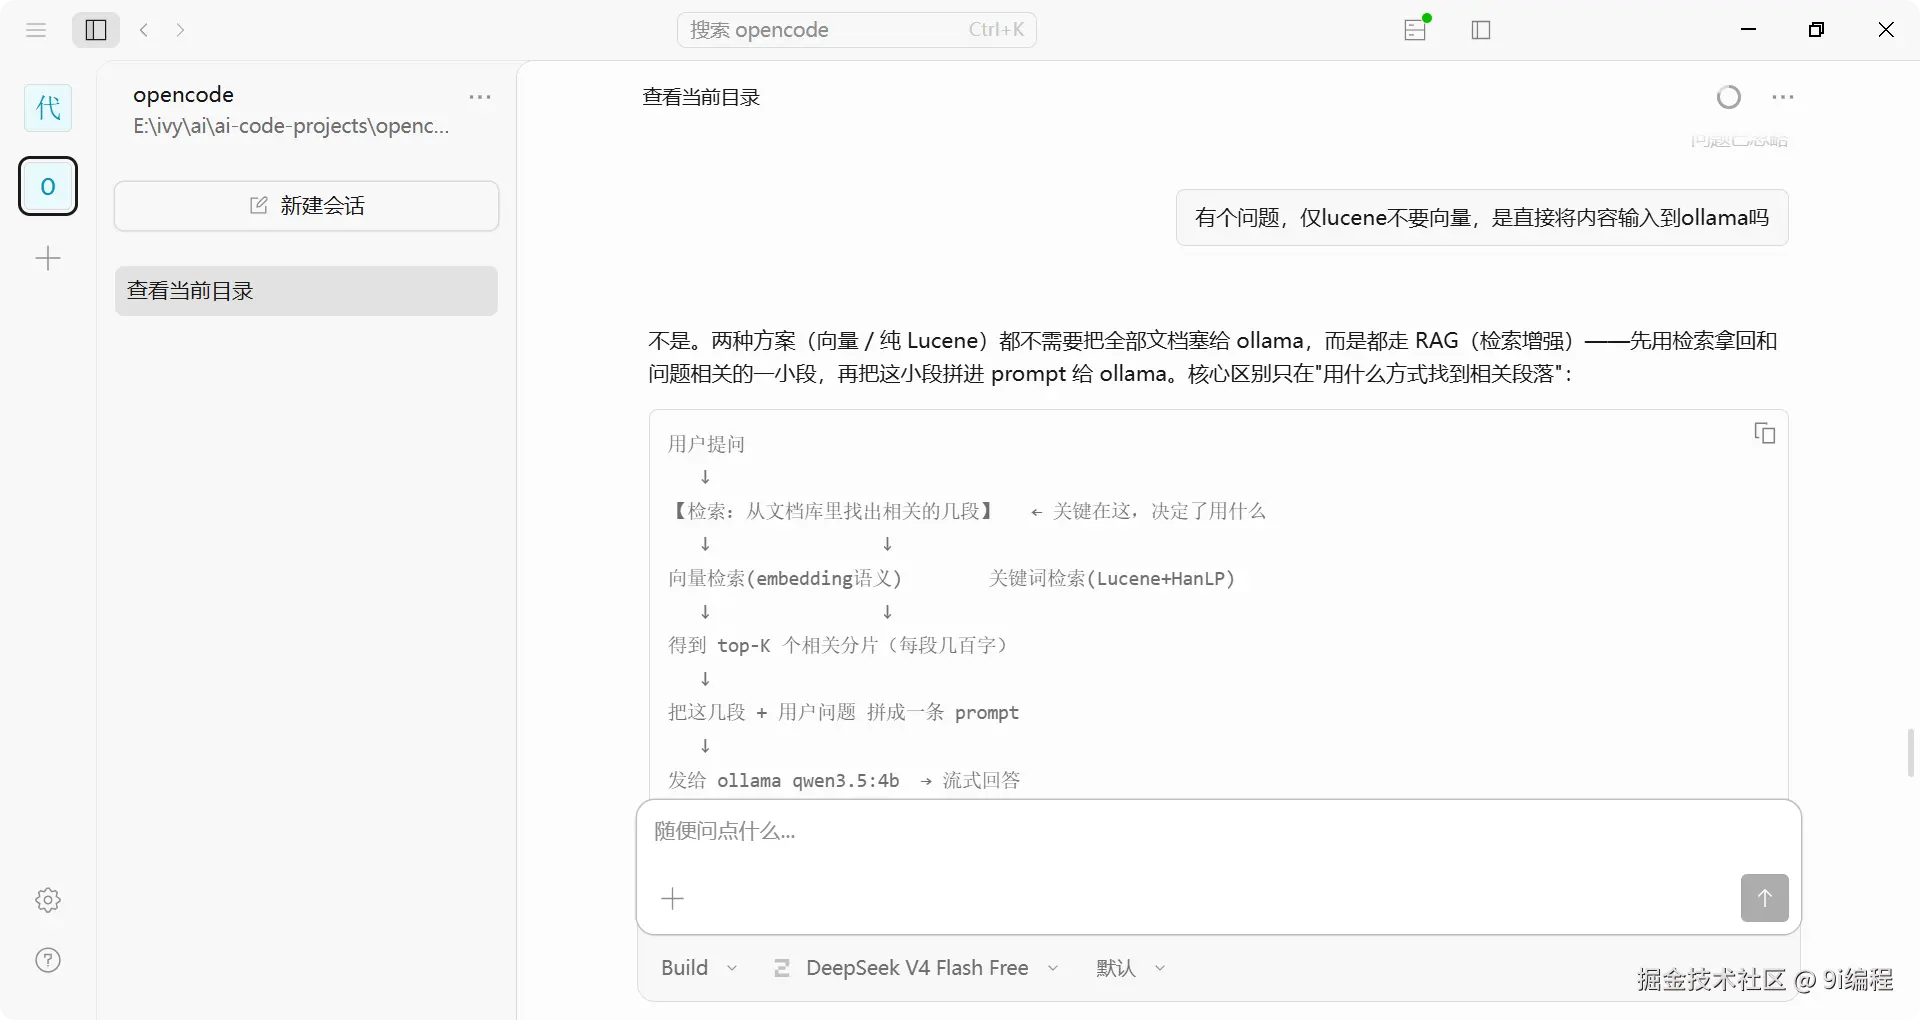The height and width of the screenshot is (1020, 1920).
Task: Go back with the left arrow
Action: tap(144, 30)
